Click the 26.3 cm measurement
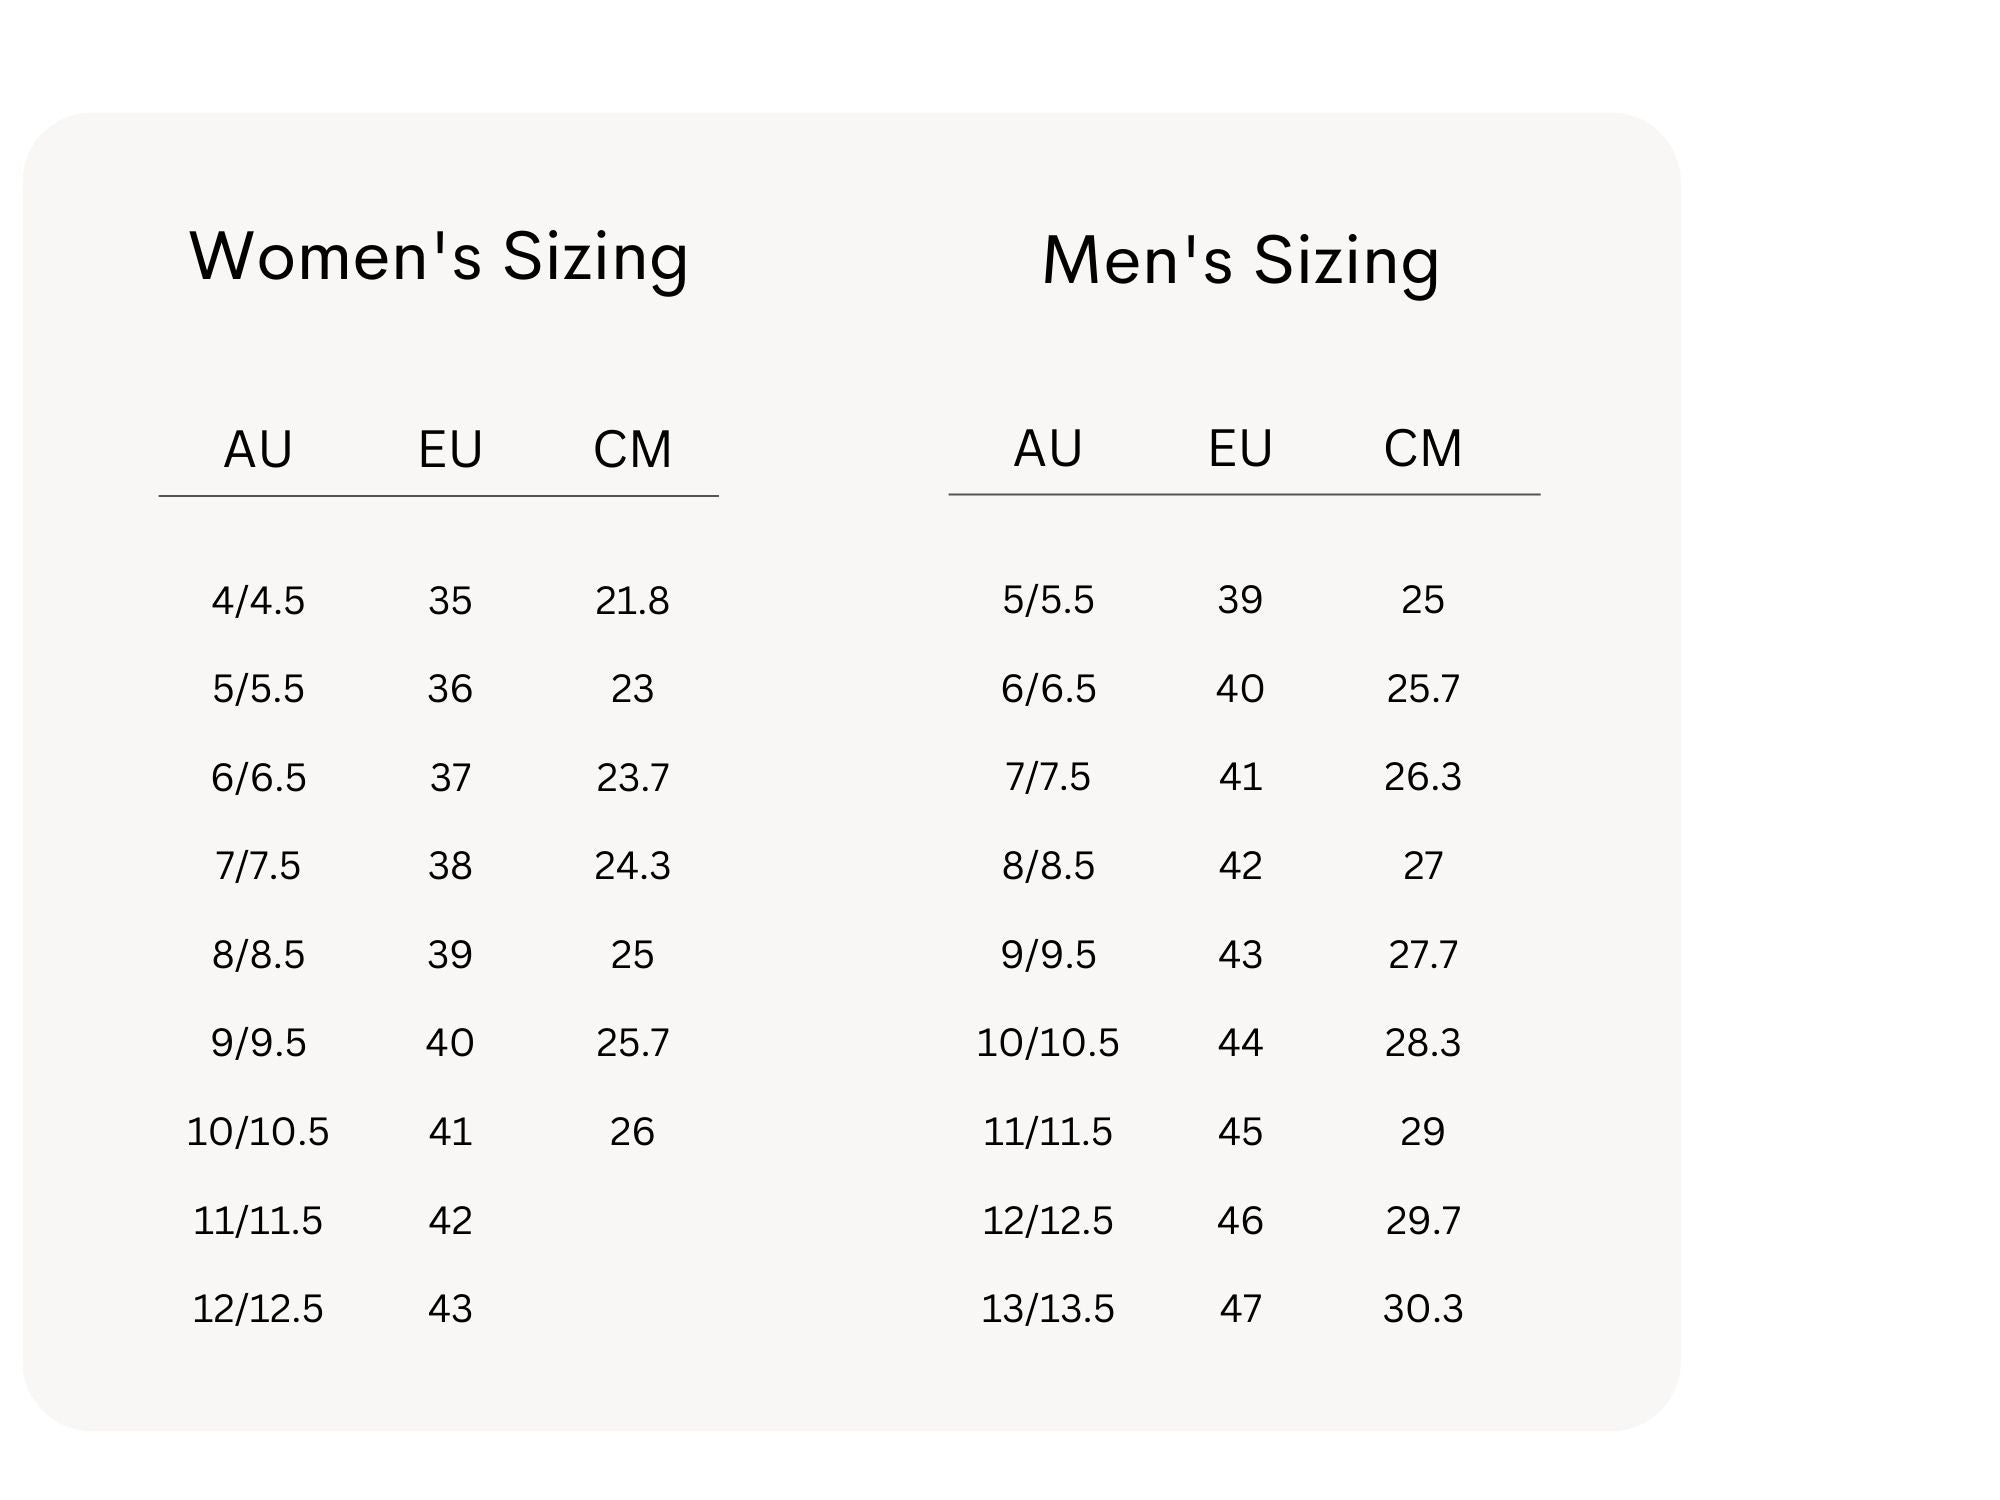The height and width of the screenshot is (1500, 2000). [1422, 777]
